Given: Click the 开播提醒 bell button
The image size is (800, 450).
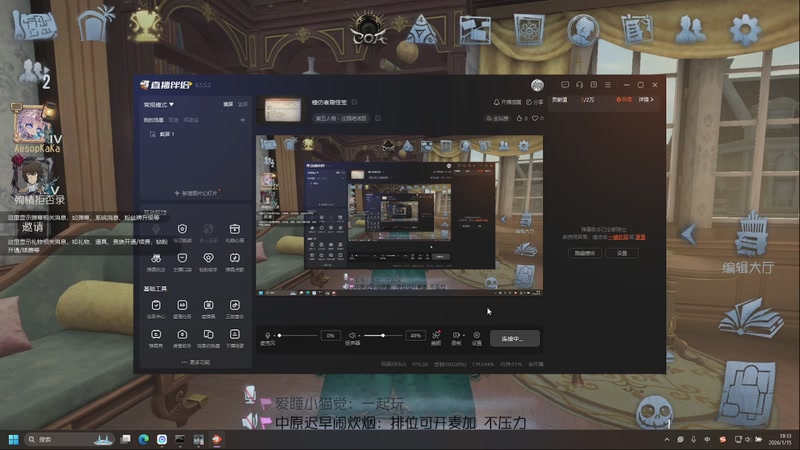Looking at the screenshot, I should (x=507, y=102).
